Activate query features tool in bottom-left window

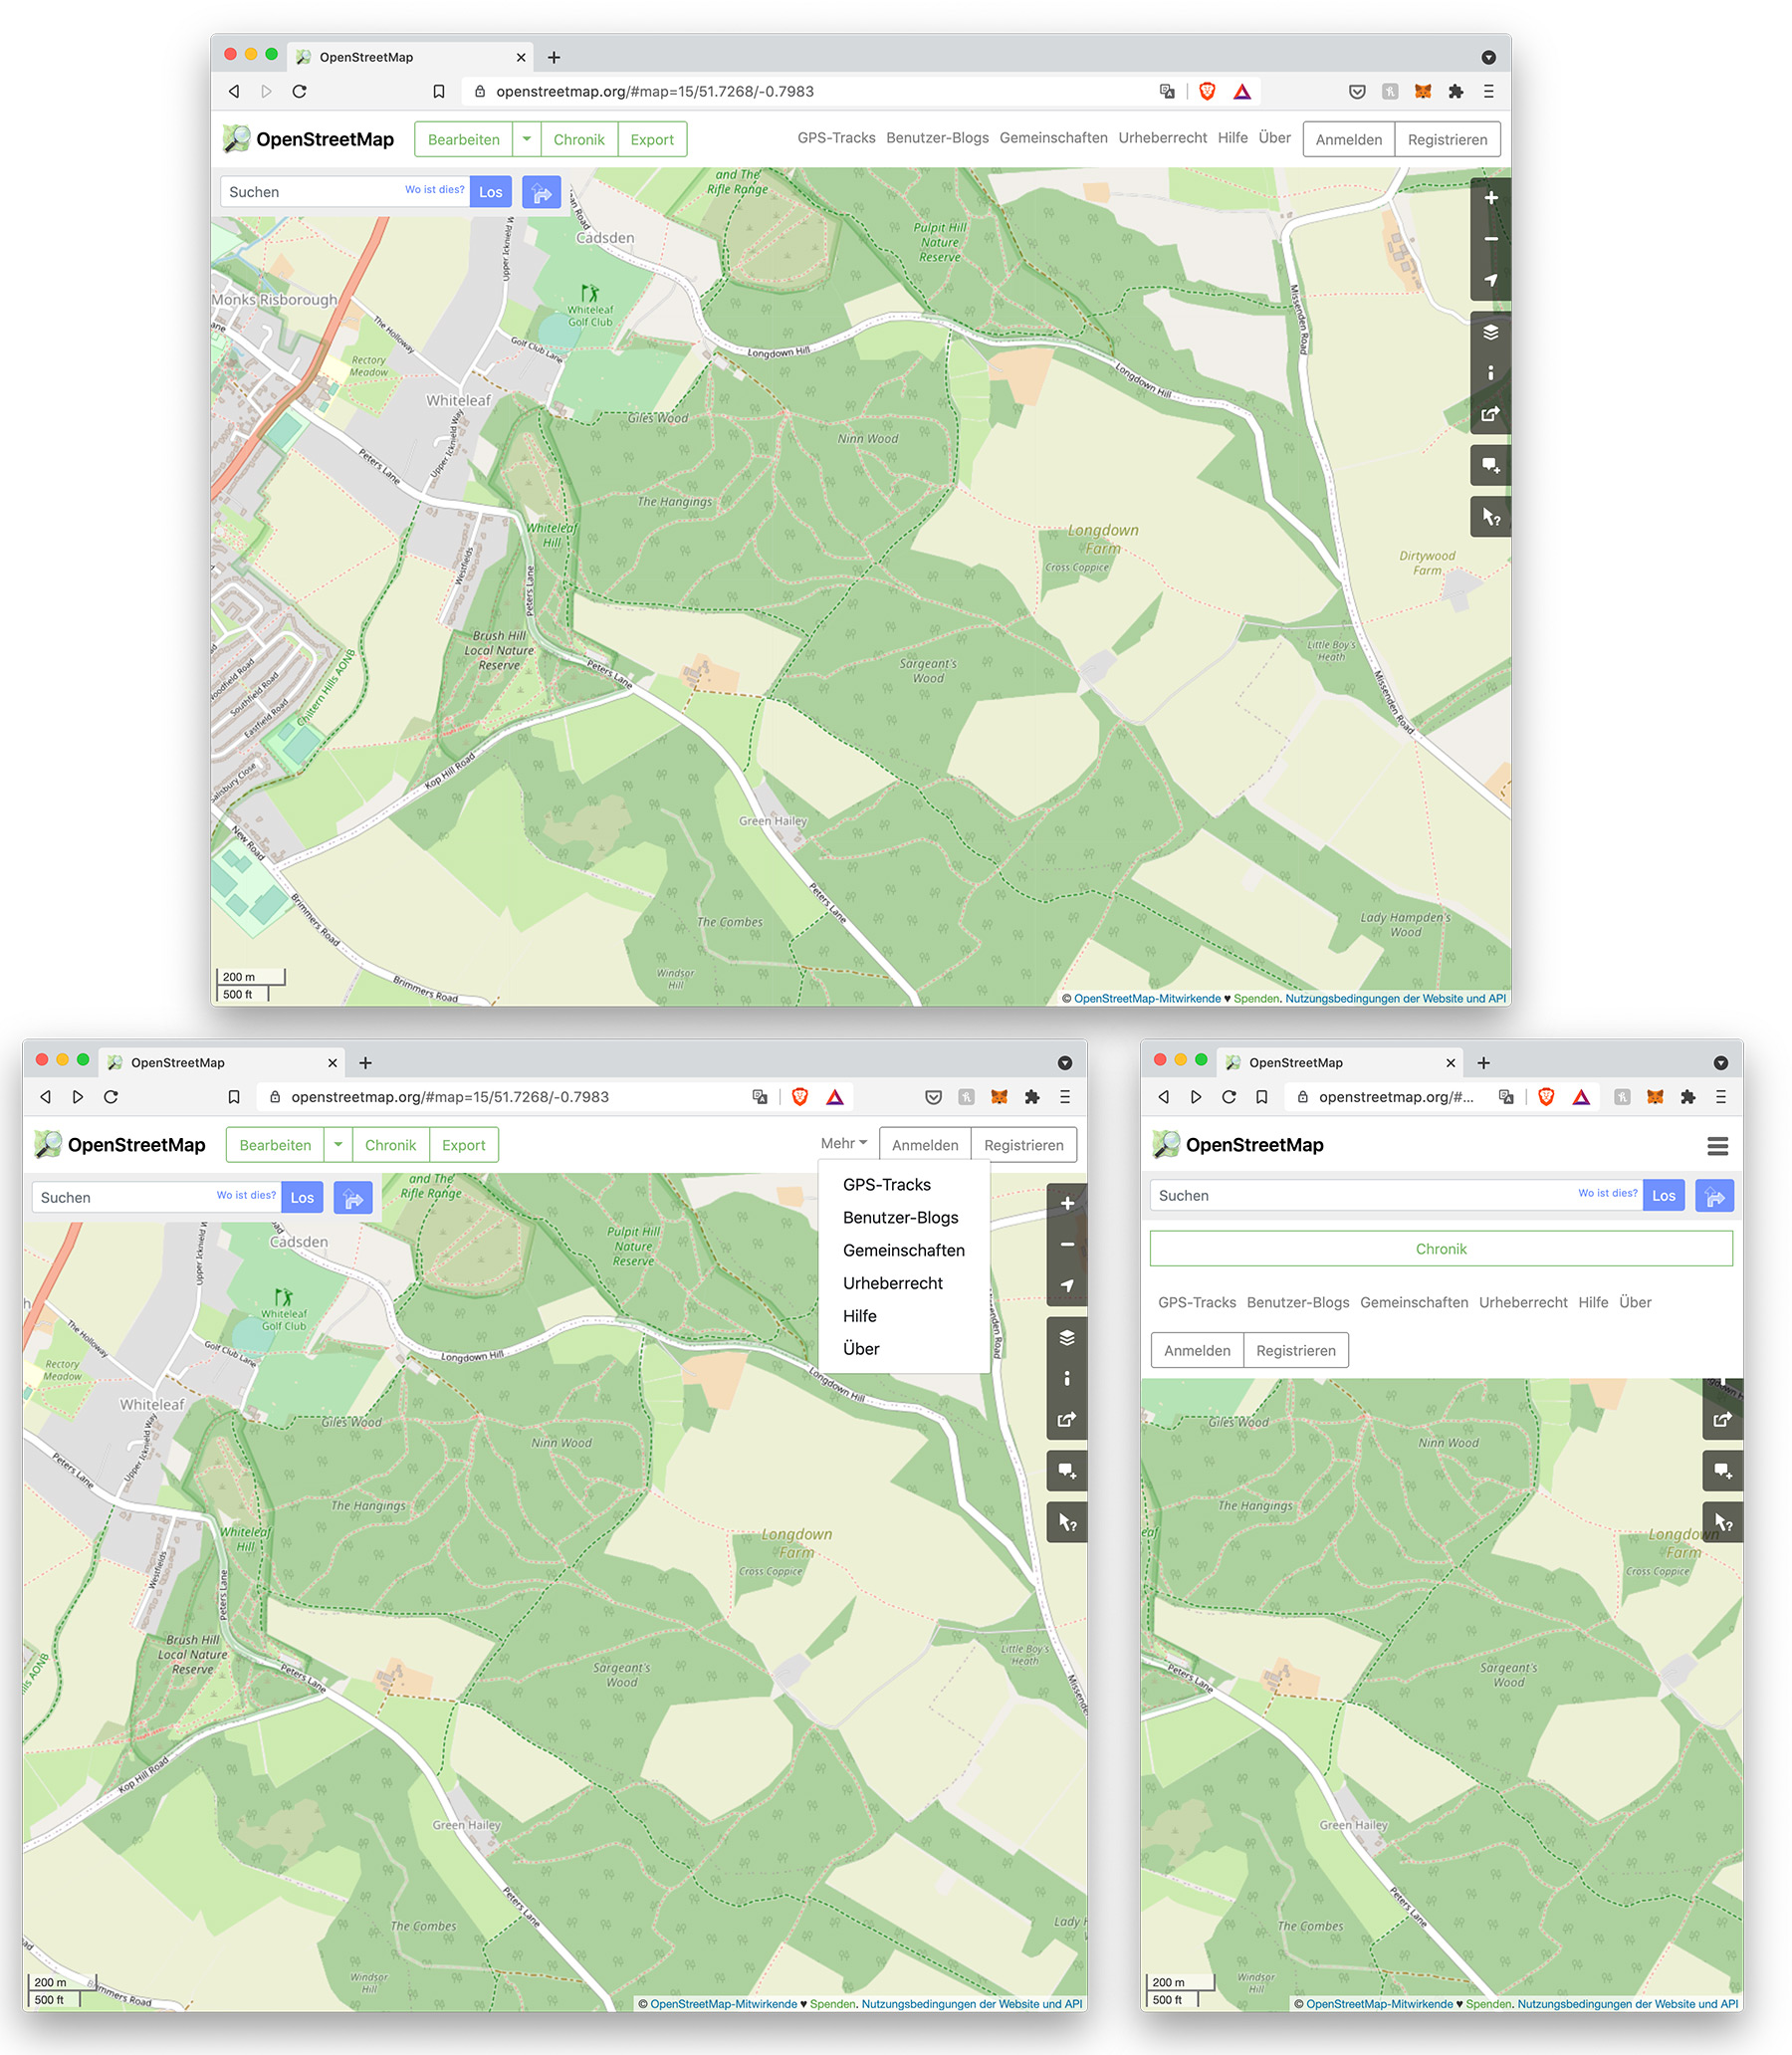coord(1067,1522)
